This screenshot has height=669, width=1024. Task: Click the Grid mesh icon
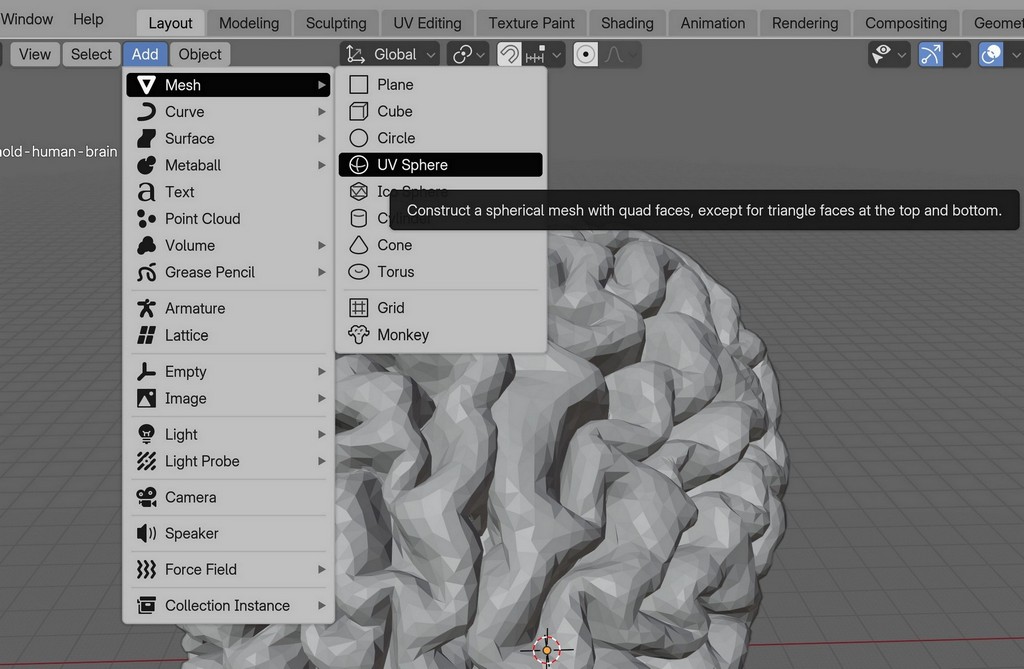pyautogui.click(x=359, y=308)
